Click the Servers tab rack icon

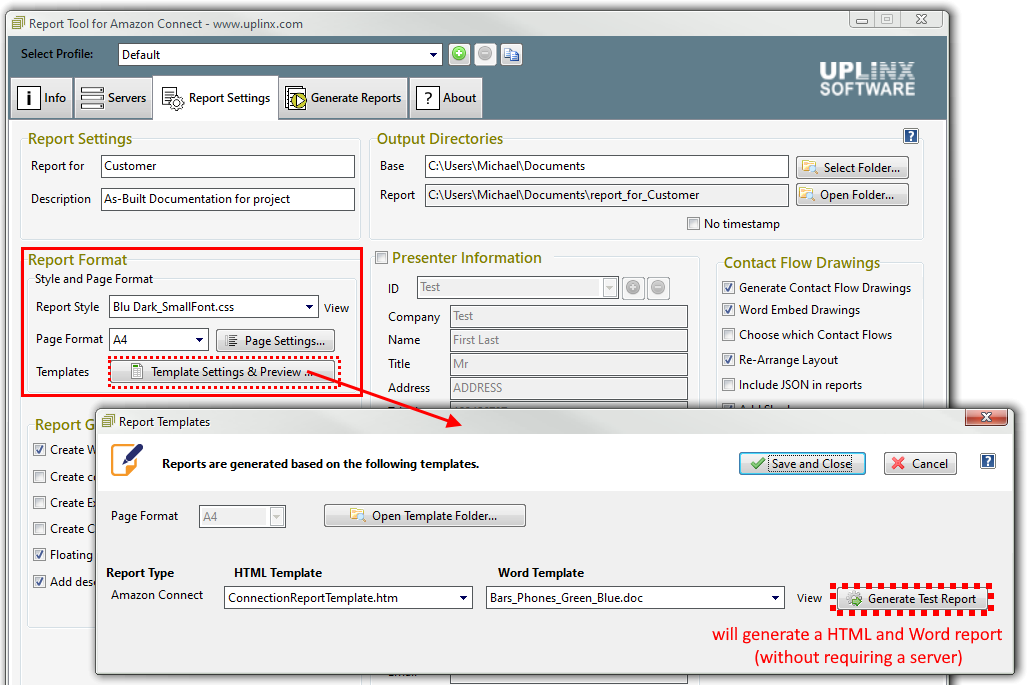92,98
